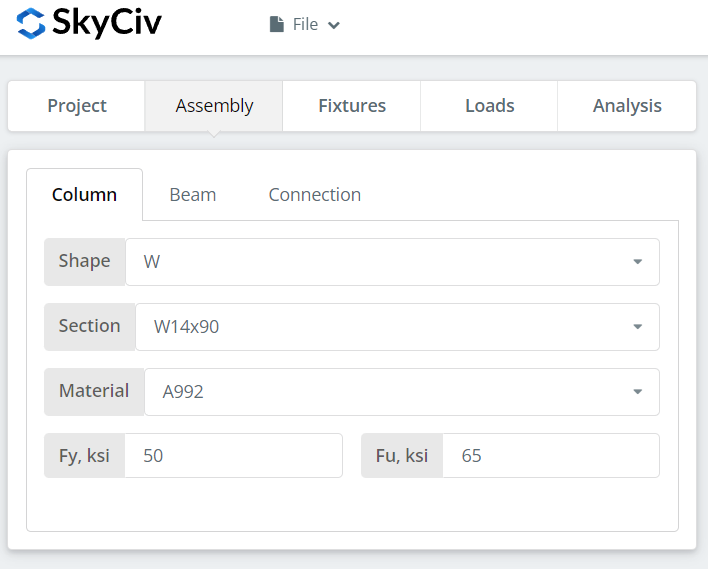Go to the Fixtures tab
The image size is (708, 569).
click(352, 106)
